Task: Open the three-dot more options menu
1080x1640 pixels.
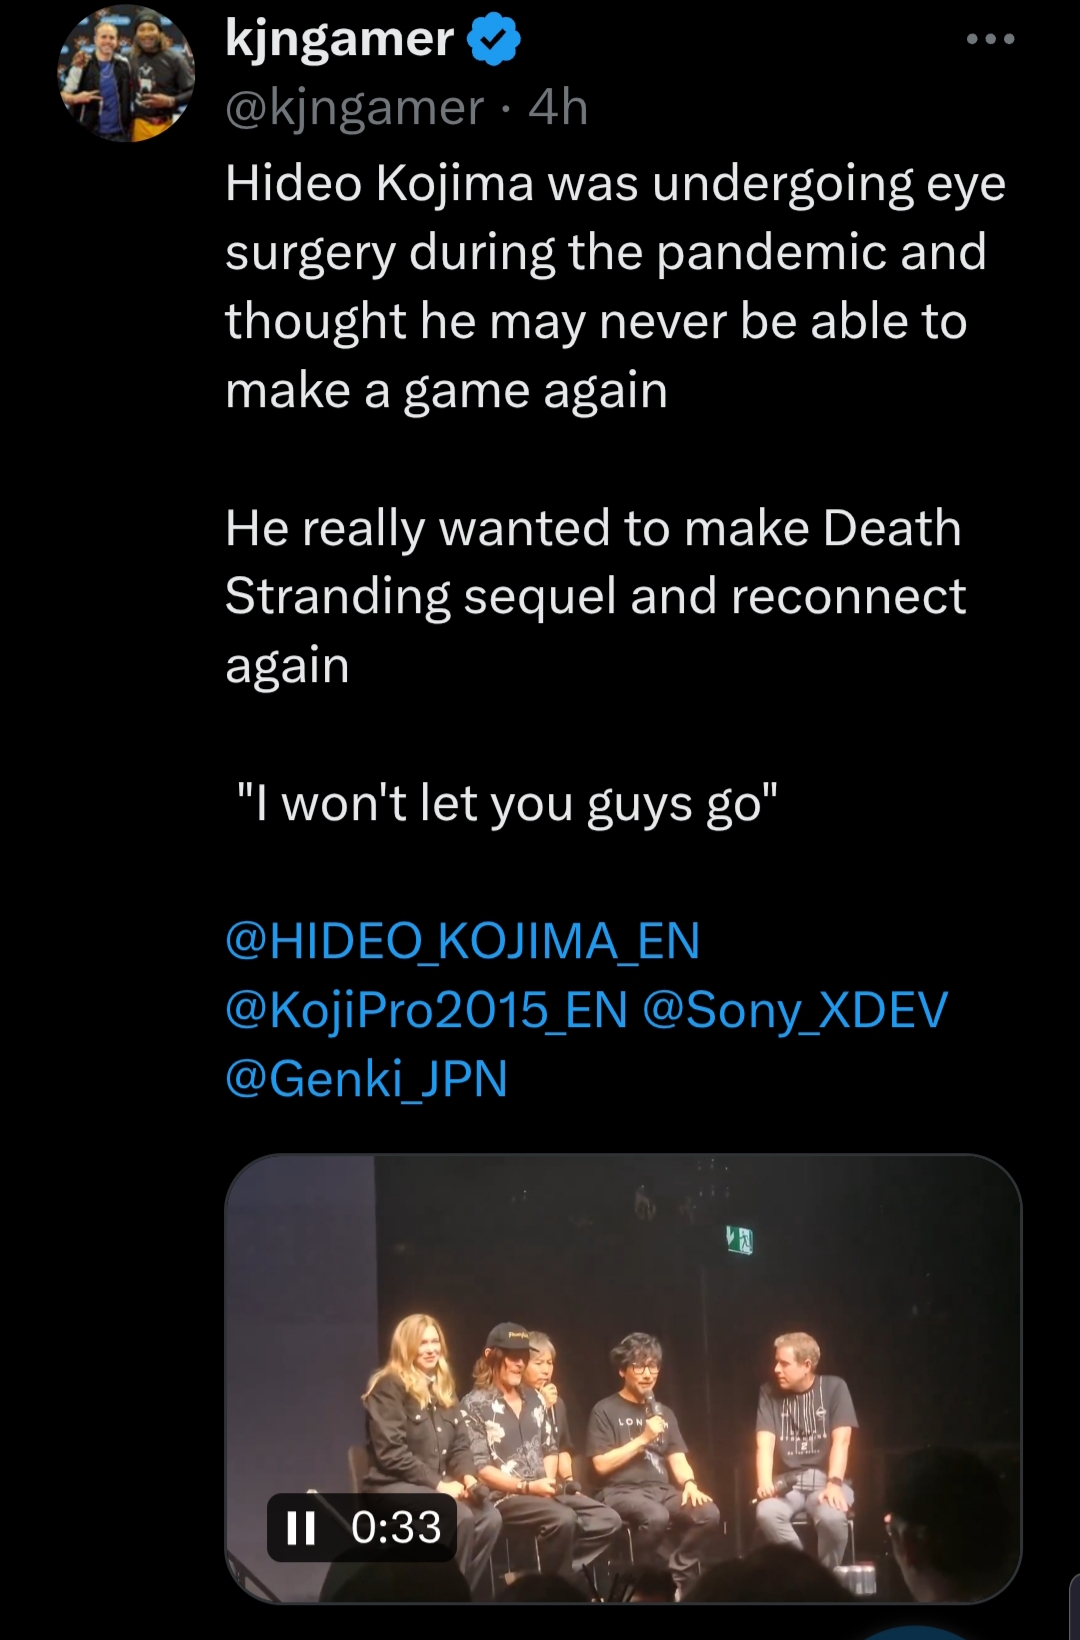Action: [x=990, y=39]
